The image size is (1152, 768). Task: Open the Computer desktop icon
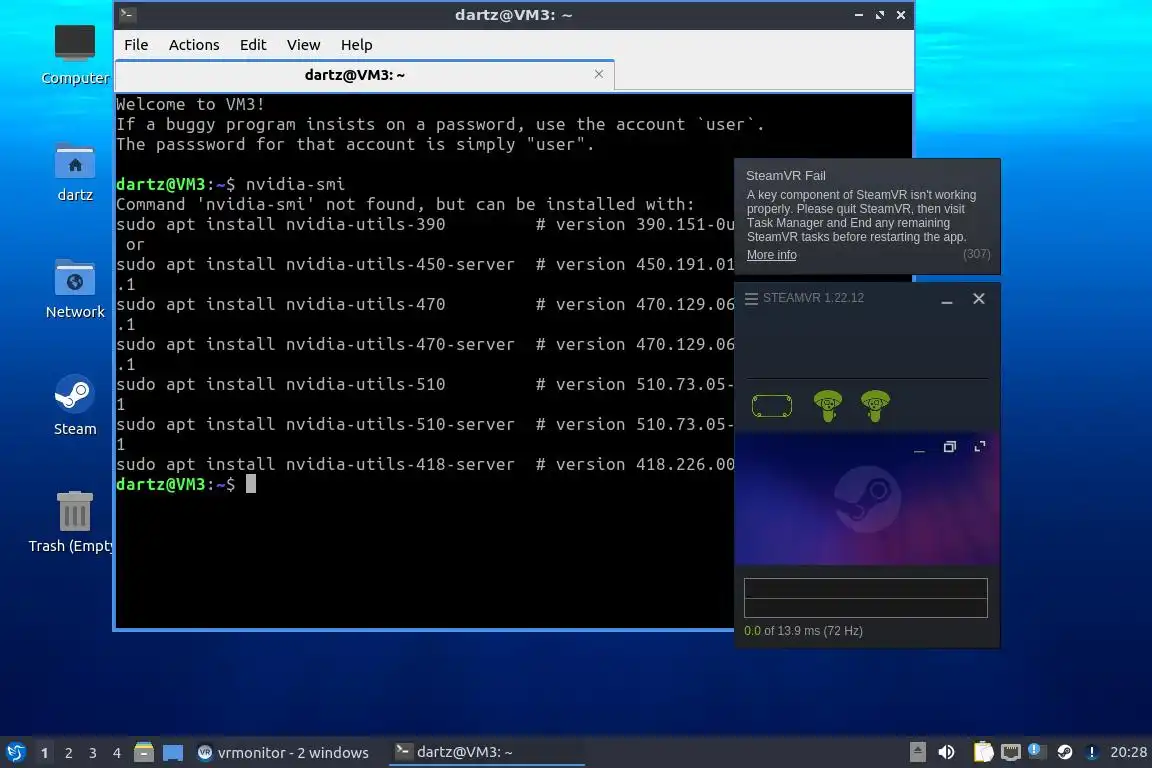click(74, 54)
